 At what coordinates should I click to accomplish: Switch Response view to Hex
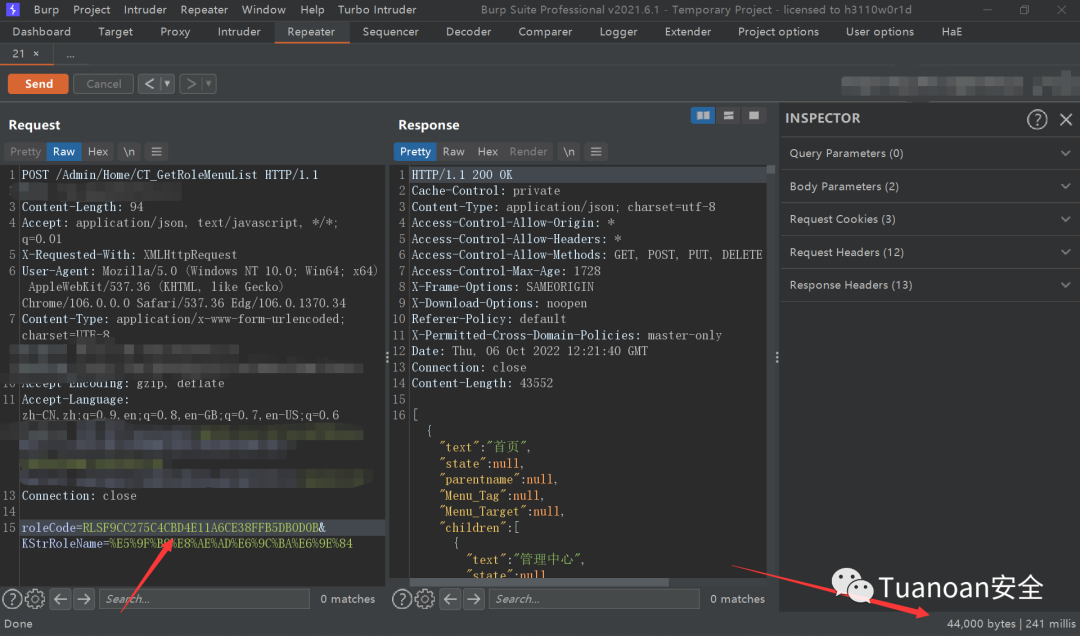pyautogui.click(x=488, y=152)
